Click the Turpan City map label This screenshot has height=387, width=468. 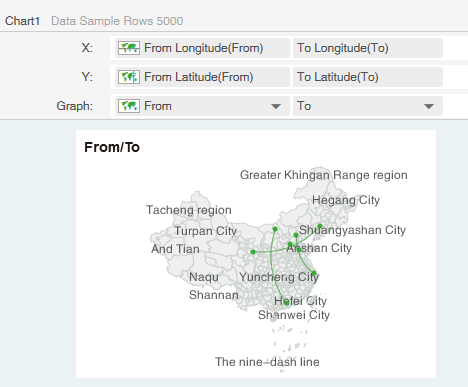tap(205, 231)
